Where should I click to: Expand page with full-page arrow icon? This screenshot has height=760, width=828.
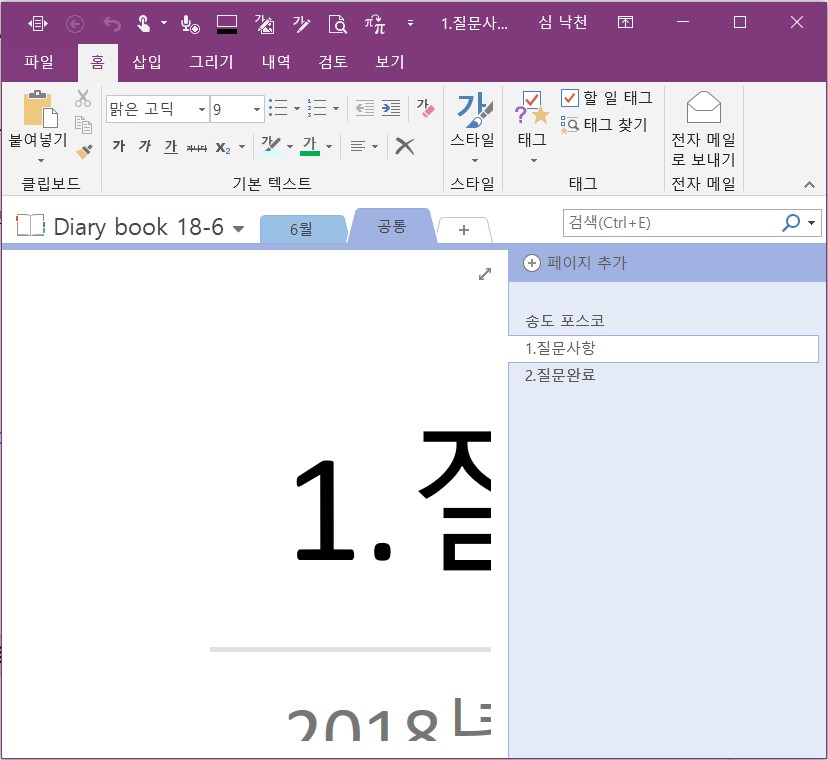(x=485, y=274)
